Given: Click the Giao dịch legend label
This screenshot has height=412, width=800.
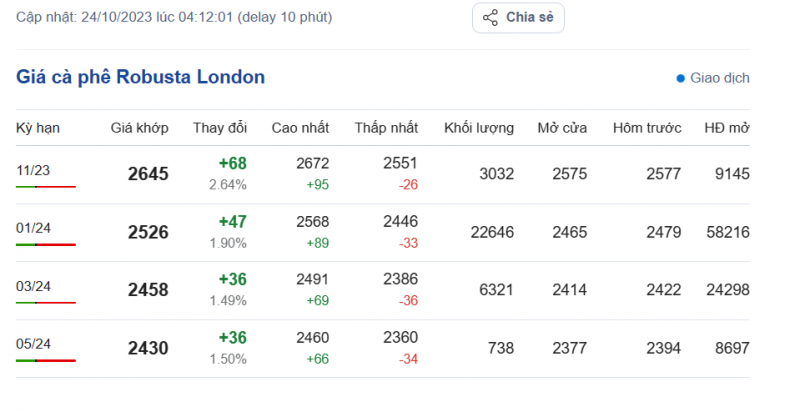Looking at the screenshot, I should pyautogui.click(x=720, y=78).
